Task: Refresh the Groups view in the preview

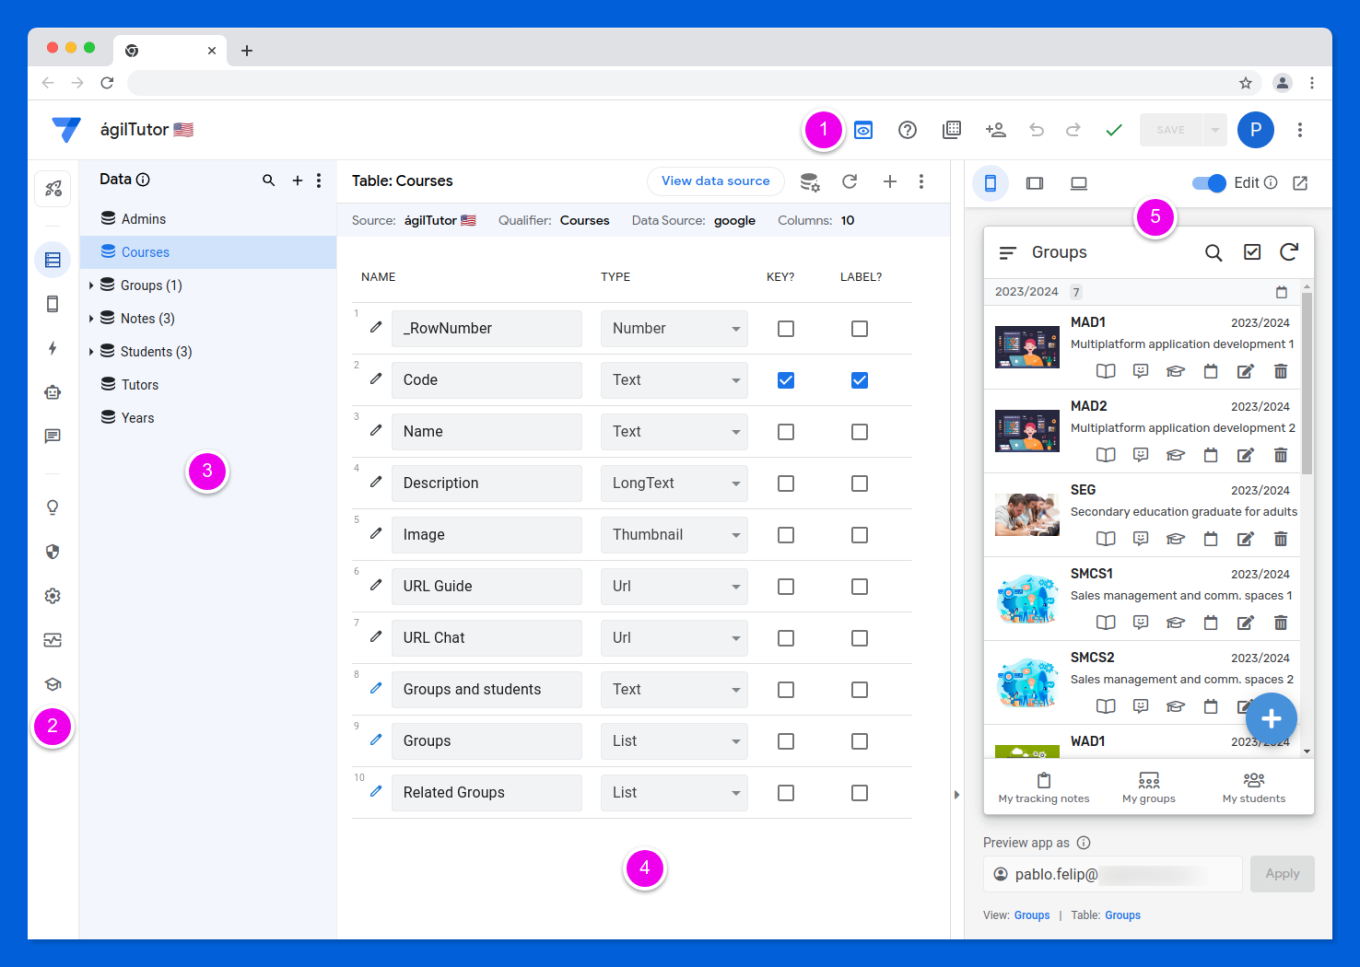Action: tap(1290, 252)
